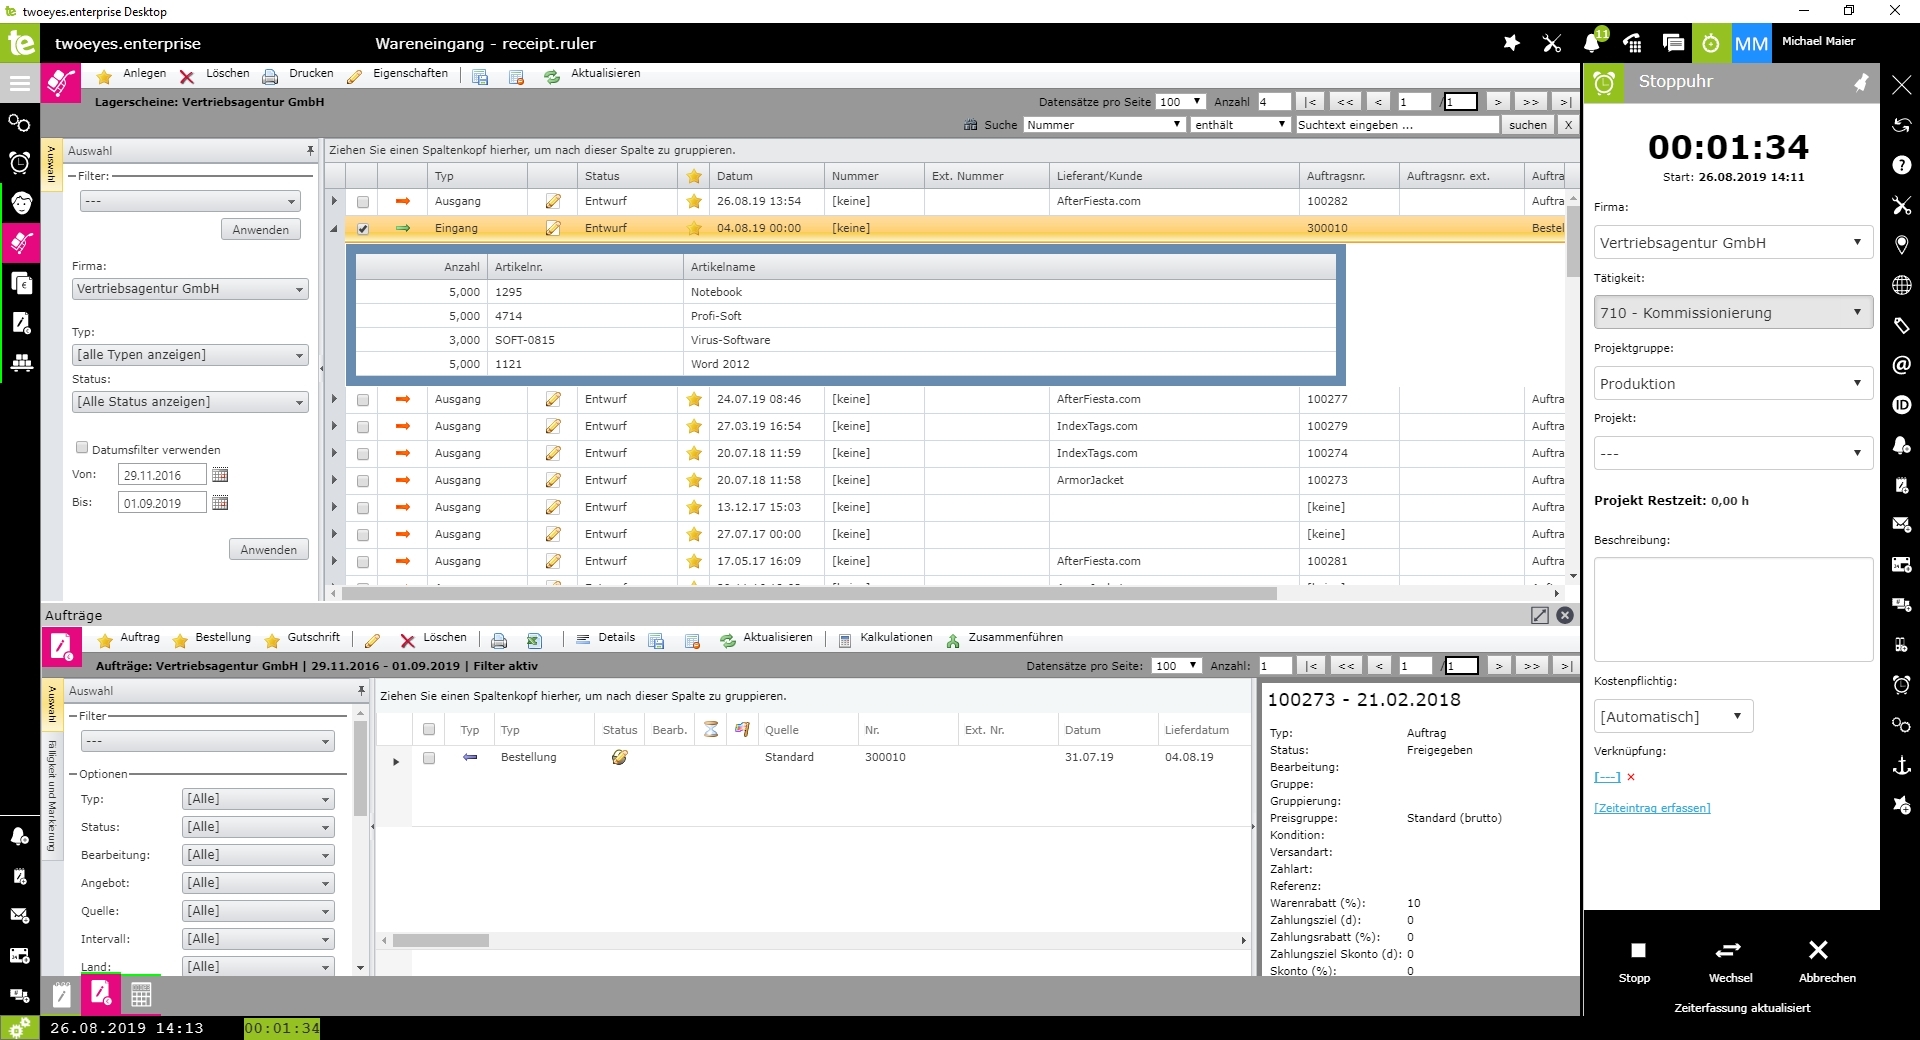Screen dimensions: 1920x1040
Task: Maximize the Aufträge panel
Action: tap(1540, 615)
